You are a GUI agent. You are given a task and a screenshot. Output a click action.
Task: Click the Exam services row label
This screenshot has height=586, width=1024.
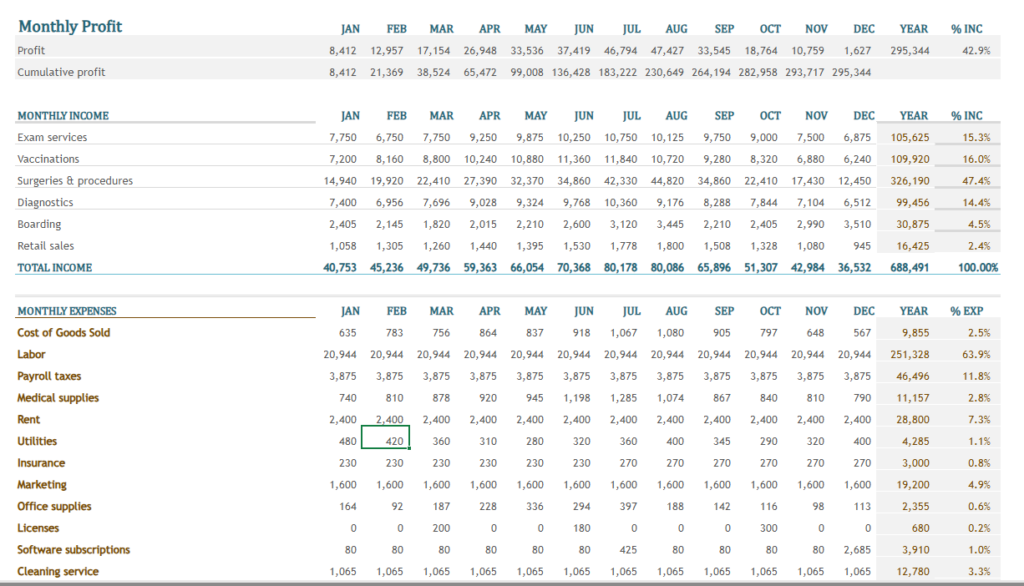[x=49, y=137]
